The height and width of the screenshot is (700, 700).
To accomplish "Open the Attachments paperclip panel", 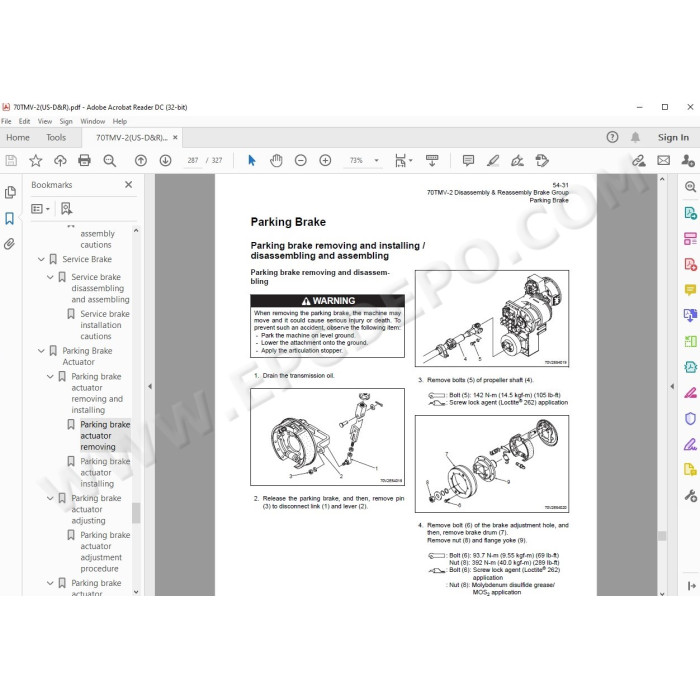I will click(9, 244).
